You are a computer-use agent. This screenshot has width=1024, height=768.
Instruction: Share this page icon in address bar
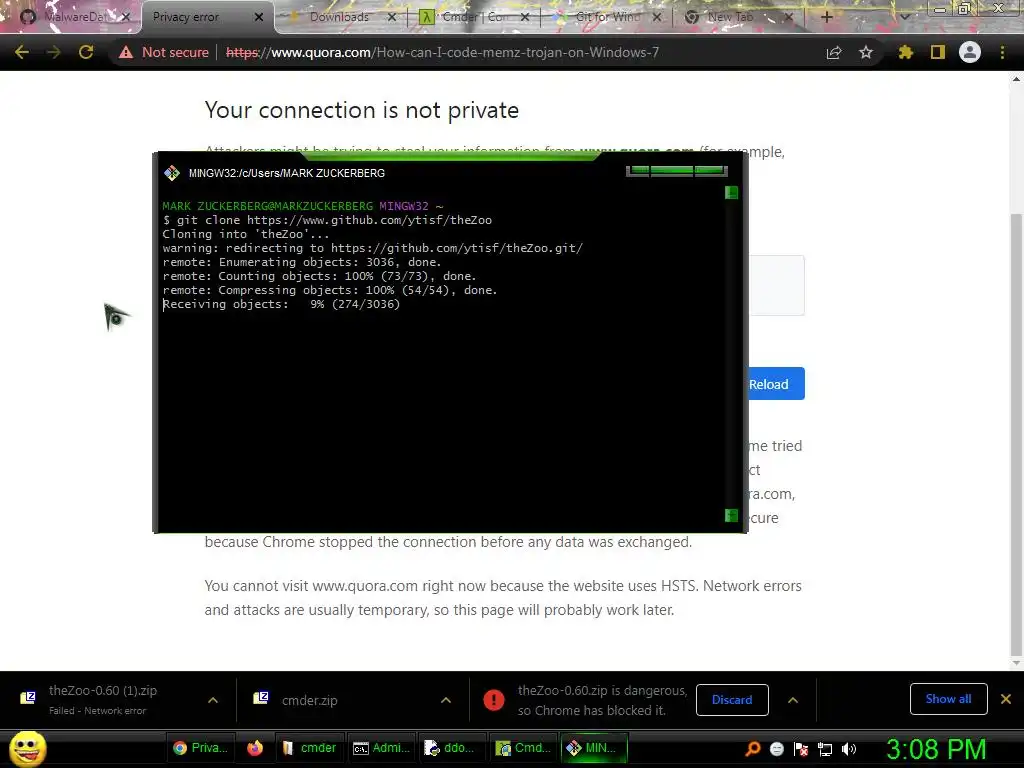834,52
